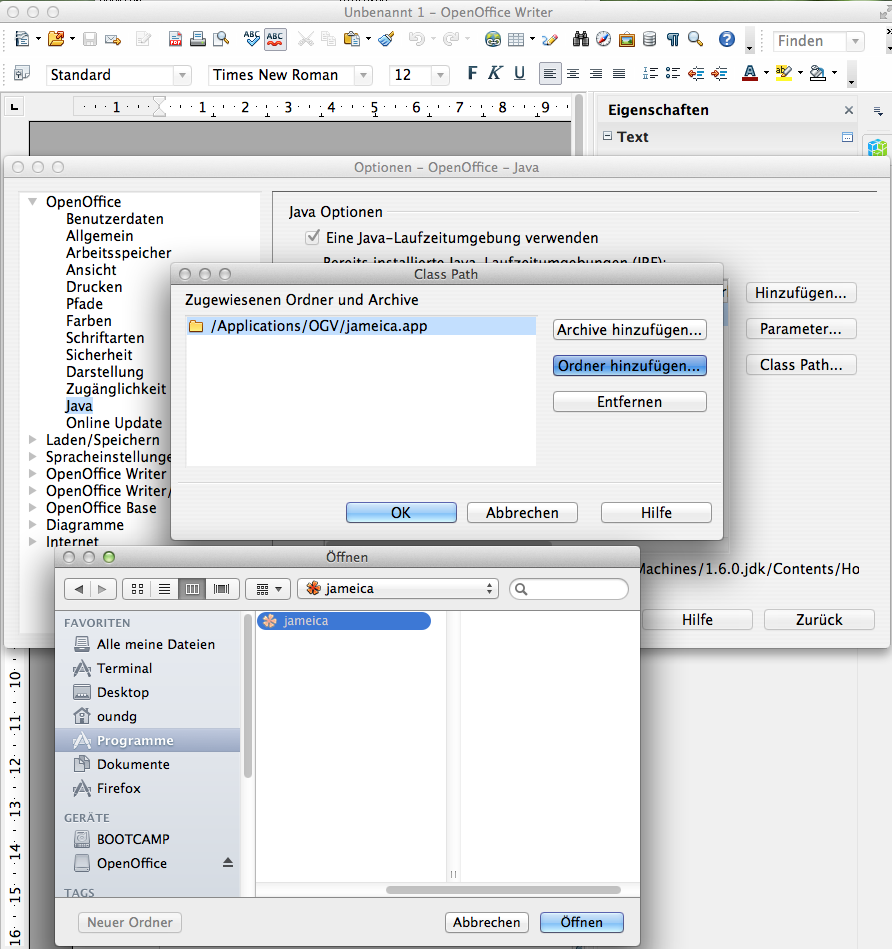Viewport: 892px width, 949px height.
Task: Click the background color paint bucket icon
Action: coord(818,73)
